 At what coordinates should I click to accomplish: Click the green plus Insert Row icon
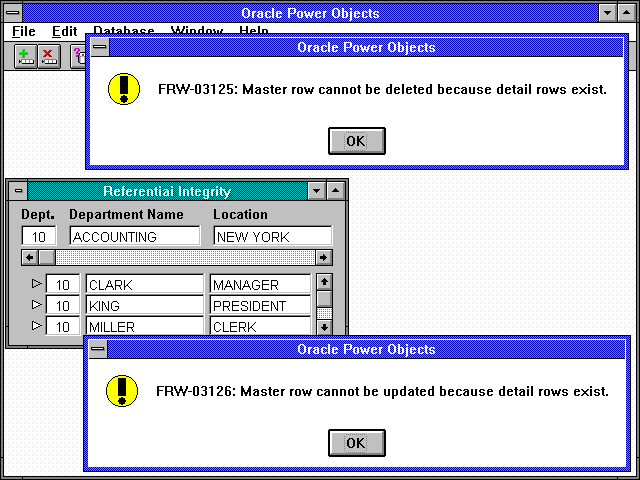click(26, 56)
